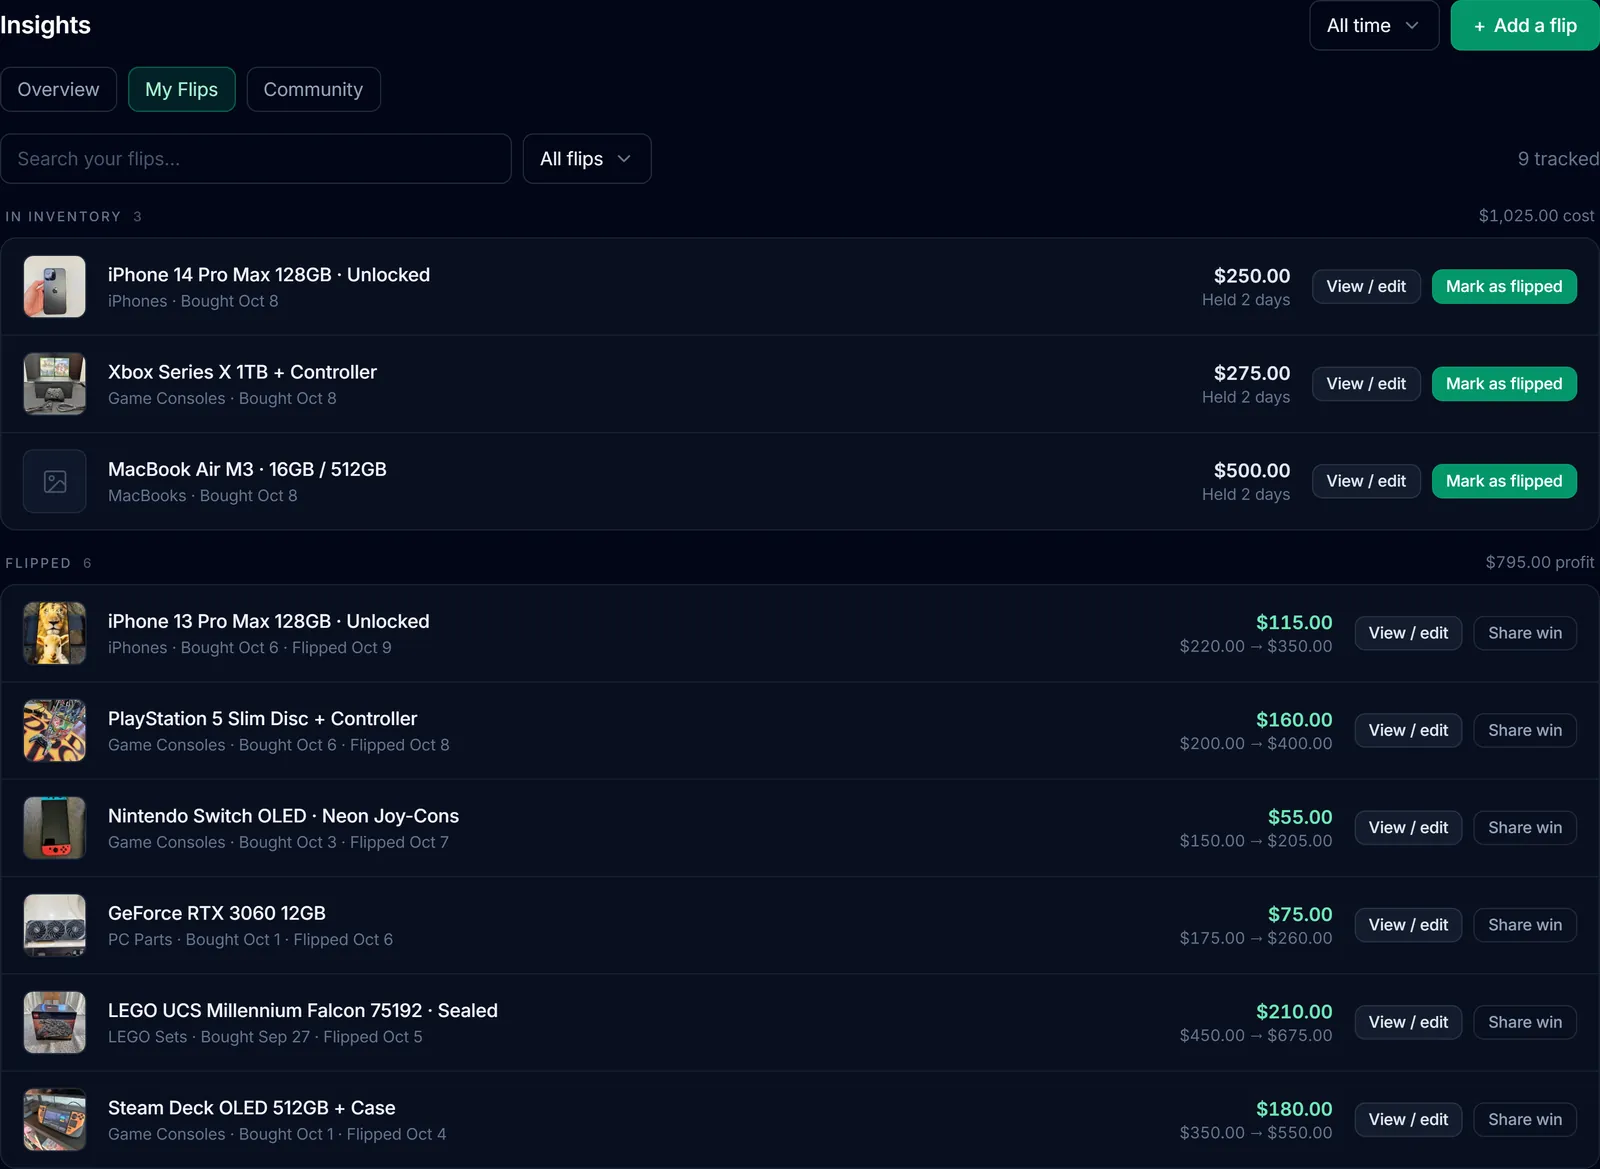
Task: Open the MacBook Air M3 placeholder image icon
Action: click(55, 482)
